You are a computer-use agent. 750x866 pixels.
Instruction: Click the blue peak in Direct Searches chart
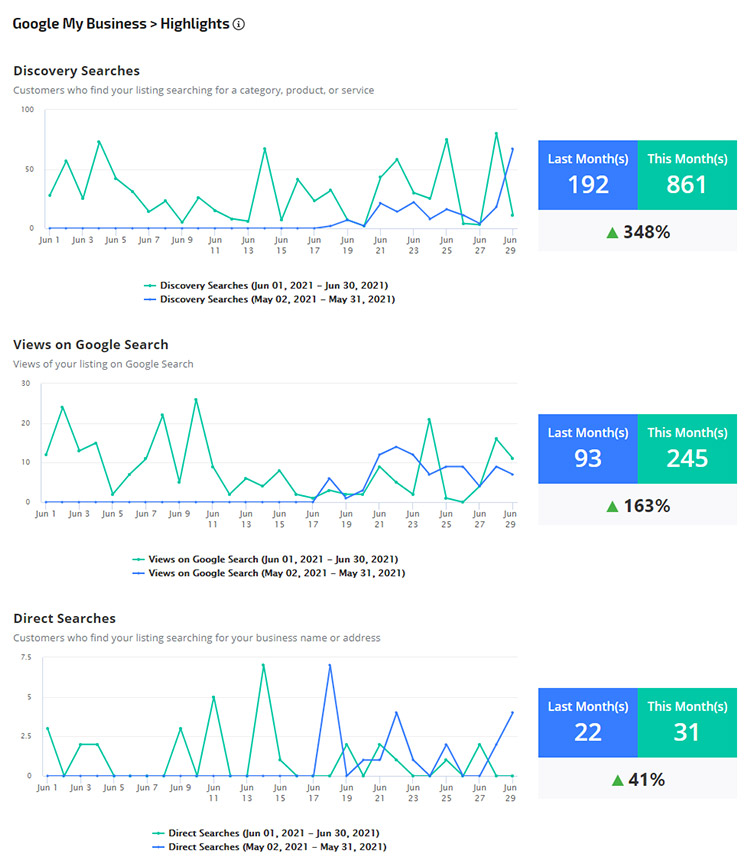(x=329, y=665)
